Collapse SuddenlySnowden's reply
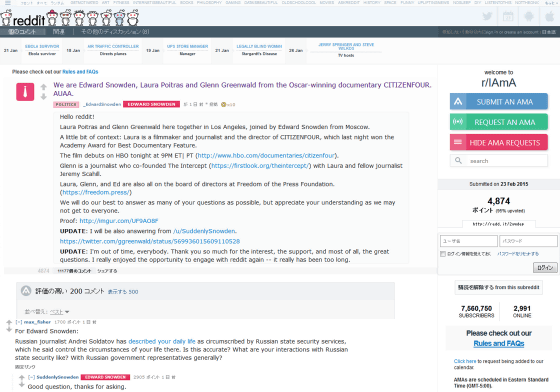The height and width of the screenshot is (392, 560). coord(31,377)
